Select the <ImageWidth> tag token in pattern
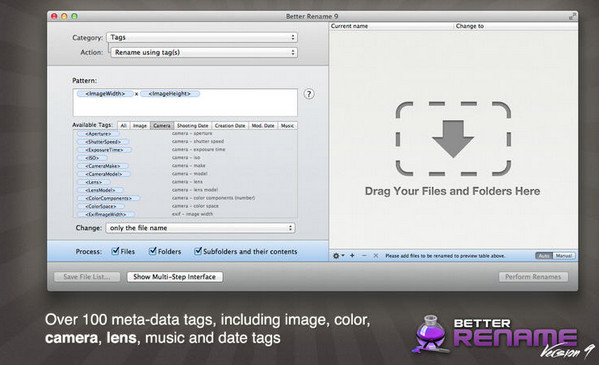Screen dimensions: 599x365 tap(105, 94)
